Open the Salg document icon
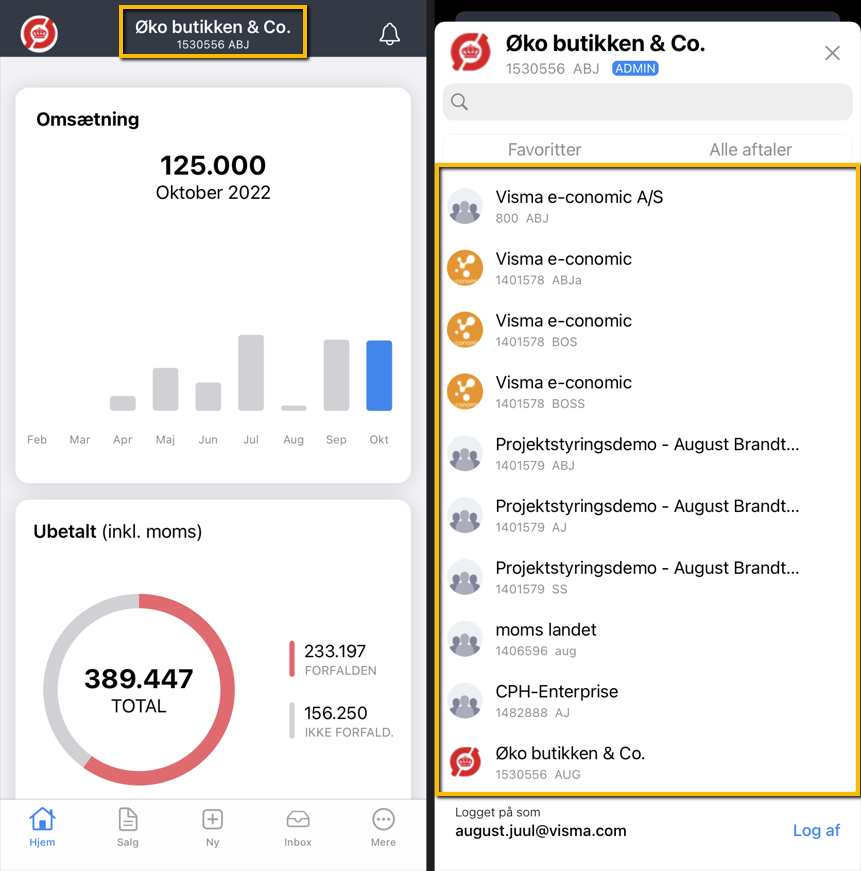The image size is (861, 871). [x=128, y=826]
